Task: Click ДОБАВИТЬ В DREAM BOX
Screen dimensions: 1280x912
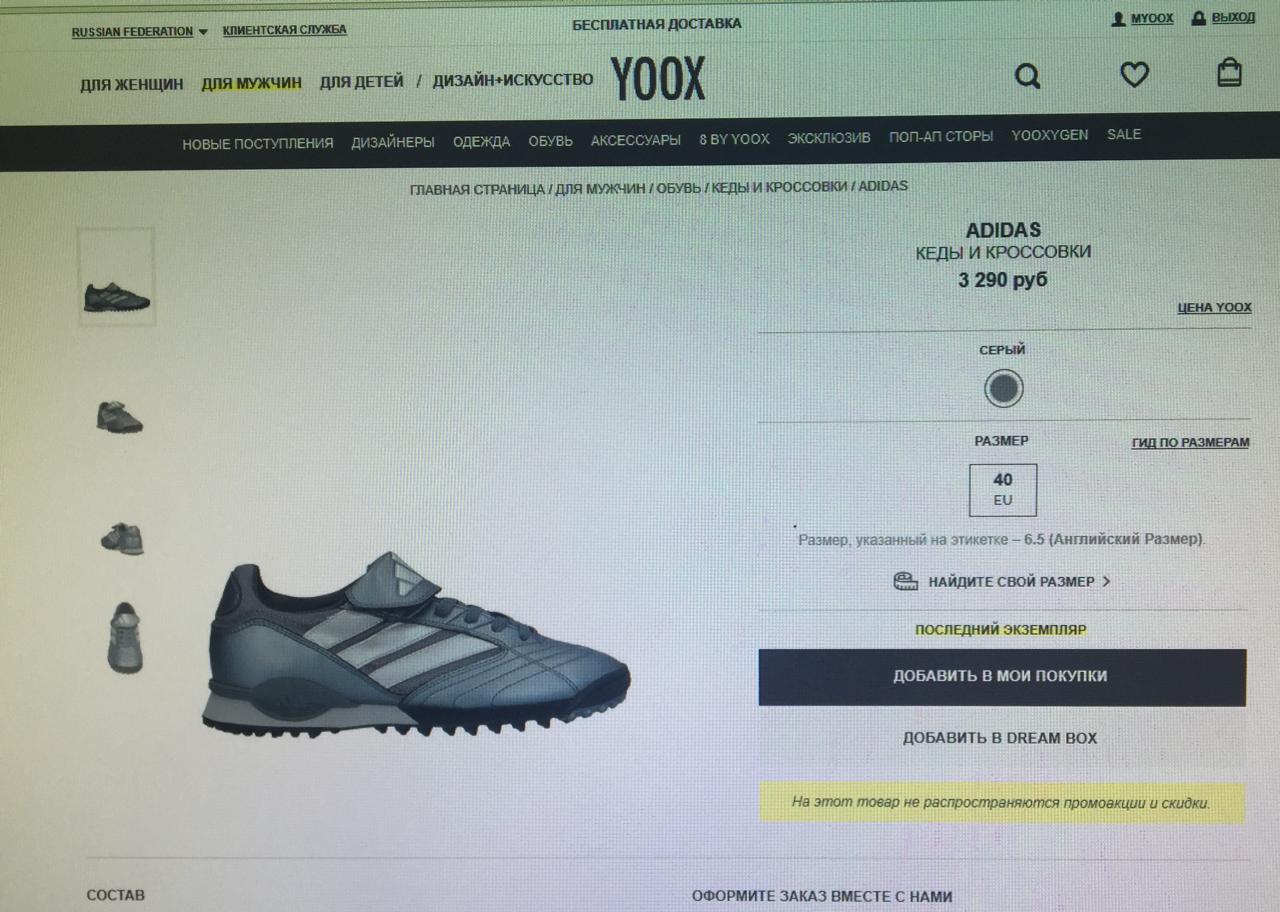Action: 1000,738
